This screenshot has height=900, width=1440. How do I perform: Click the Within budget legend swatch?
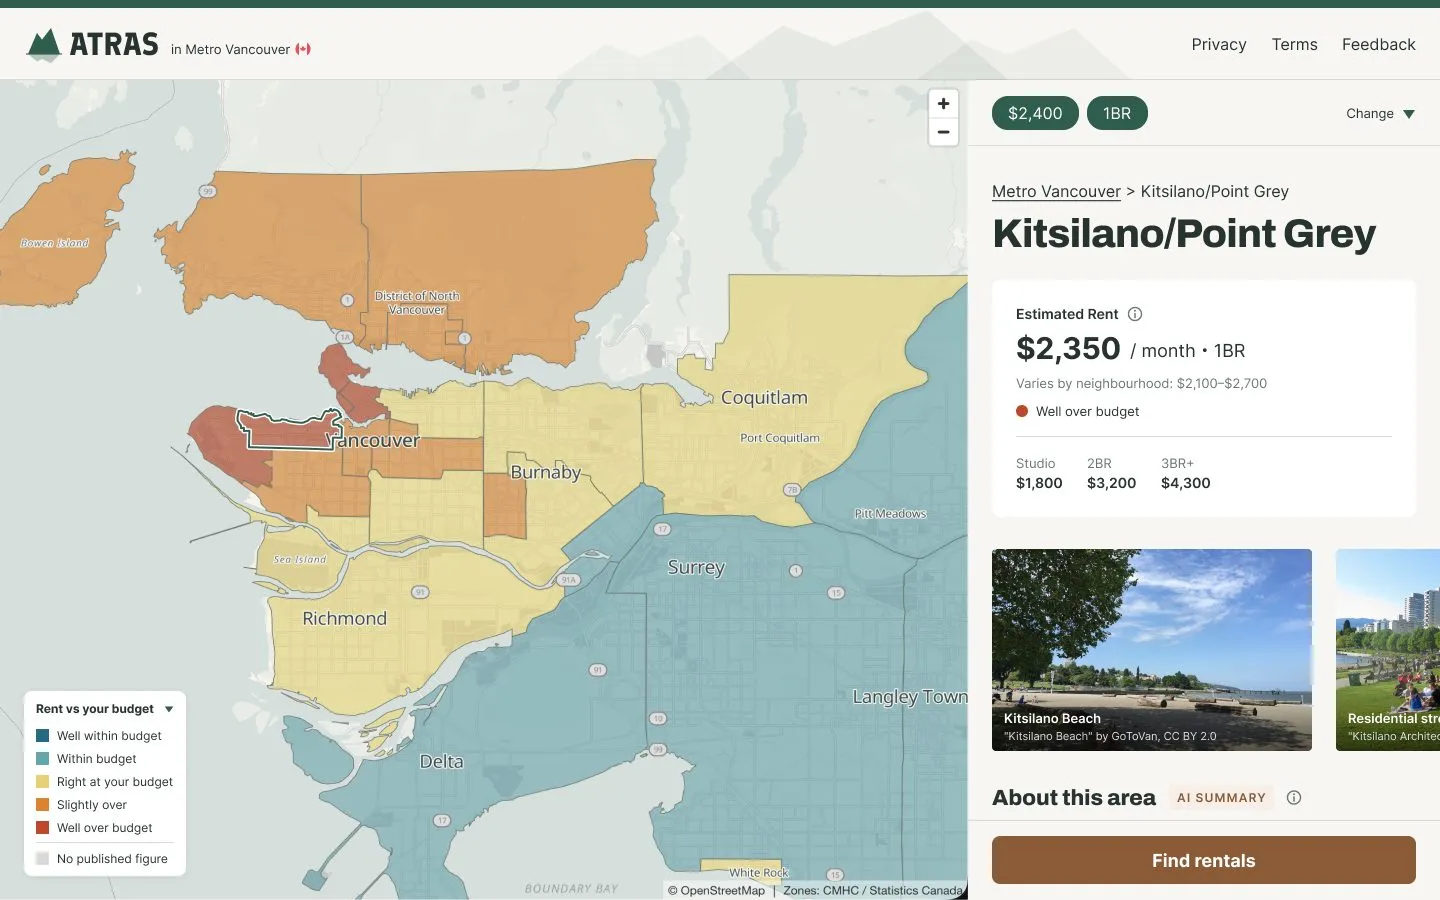(43, 759)
